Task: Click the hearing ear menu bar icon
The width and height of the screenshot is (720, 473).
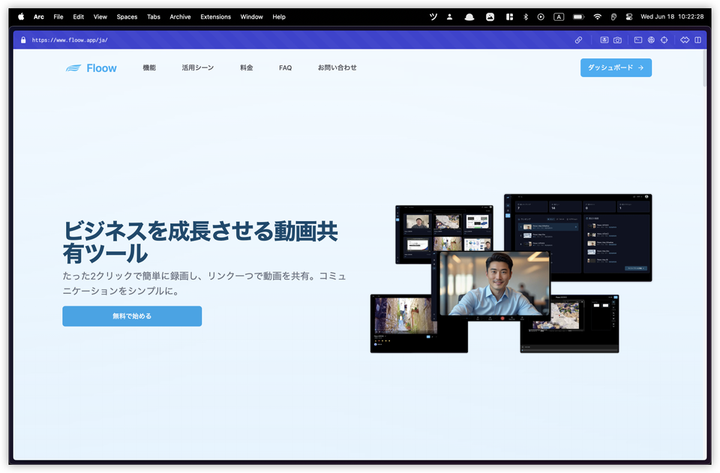Action: click(x=613, y=17)
